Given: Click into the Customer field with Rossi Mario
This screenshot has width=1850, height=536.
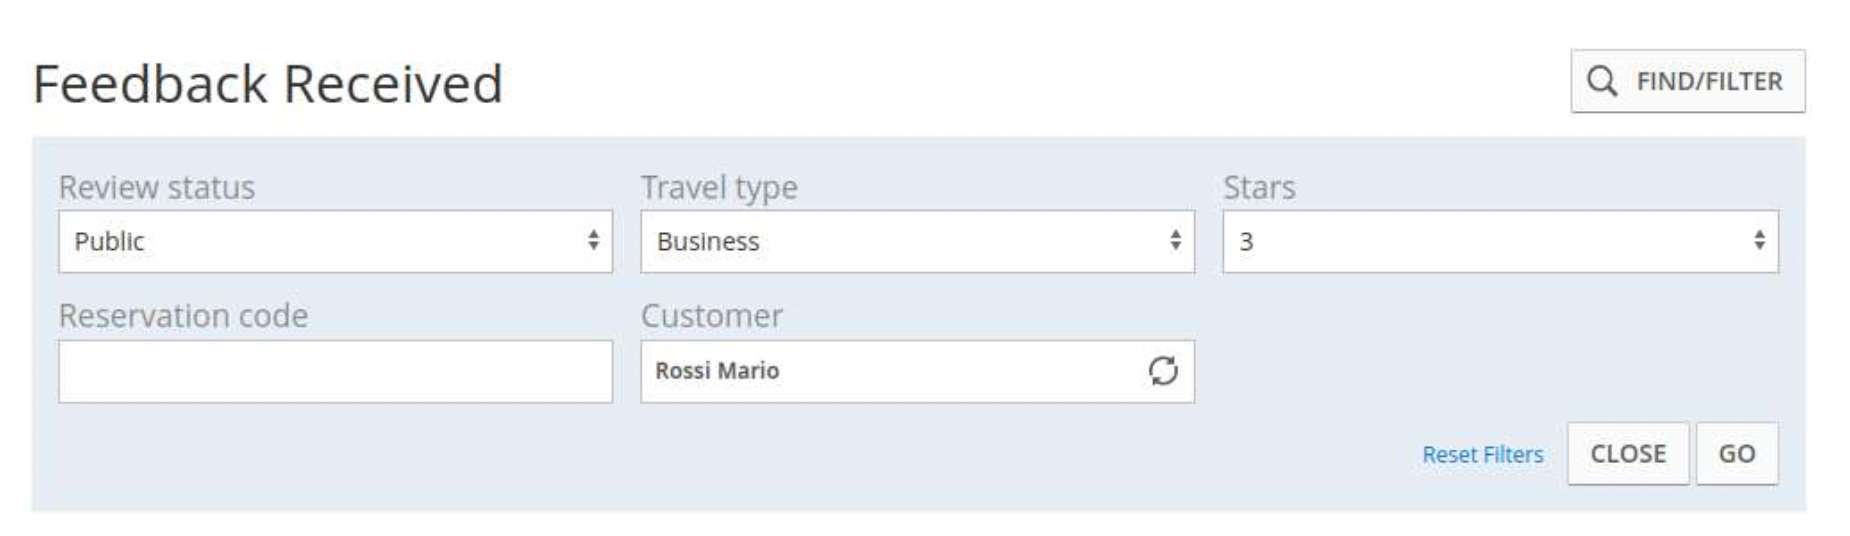Looking at the screenshot, I should click(x=917, y=372).
